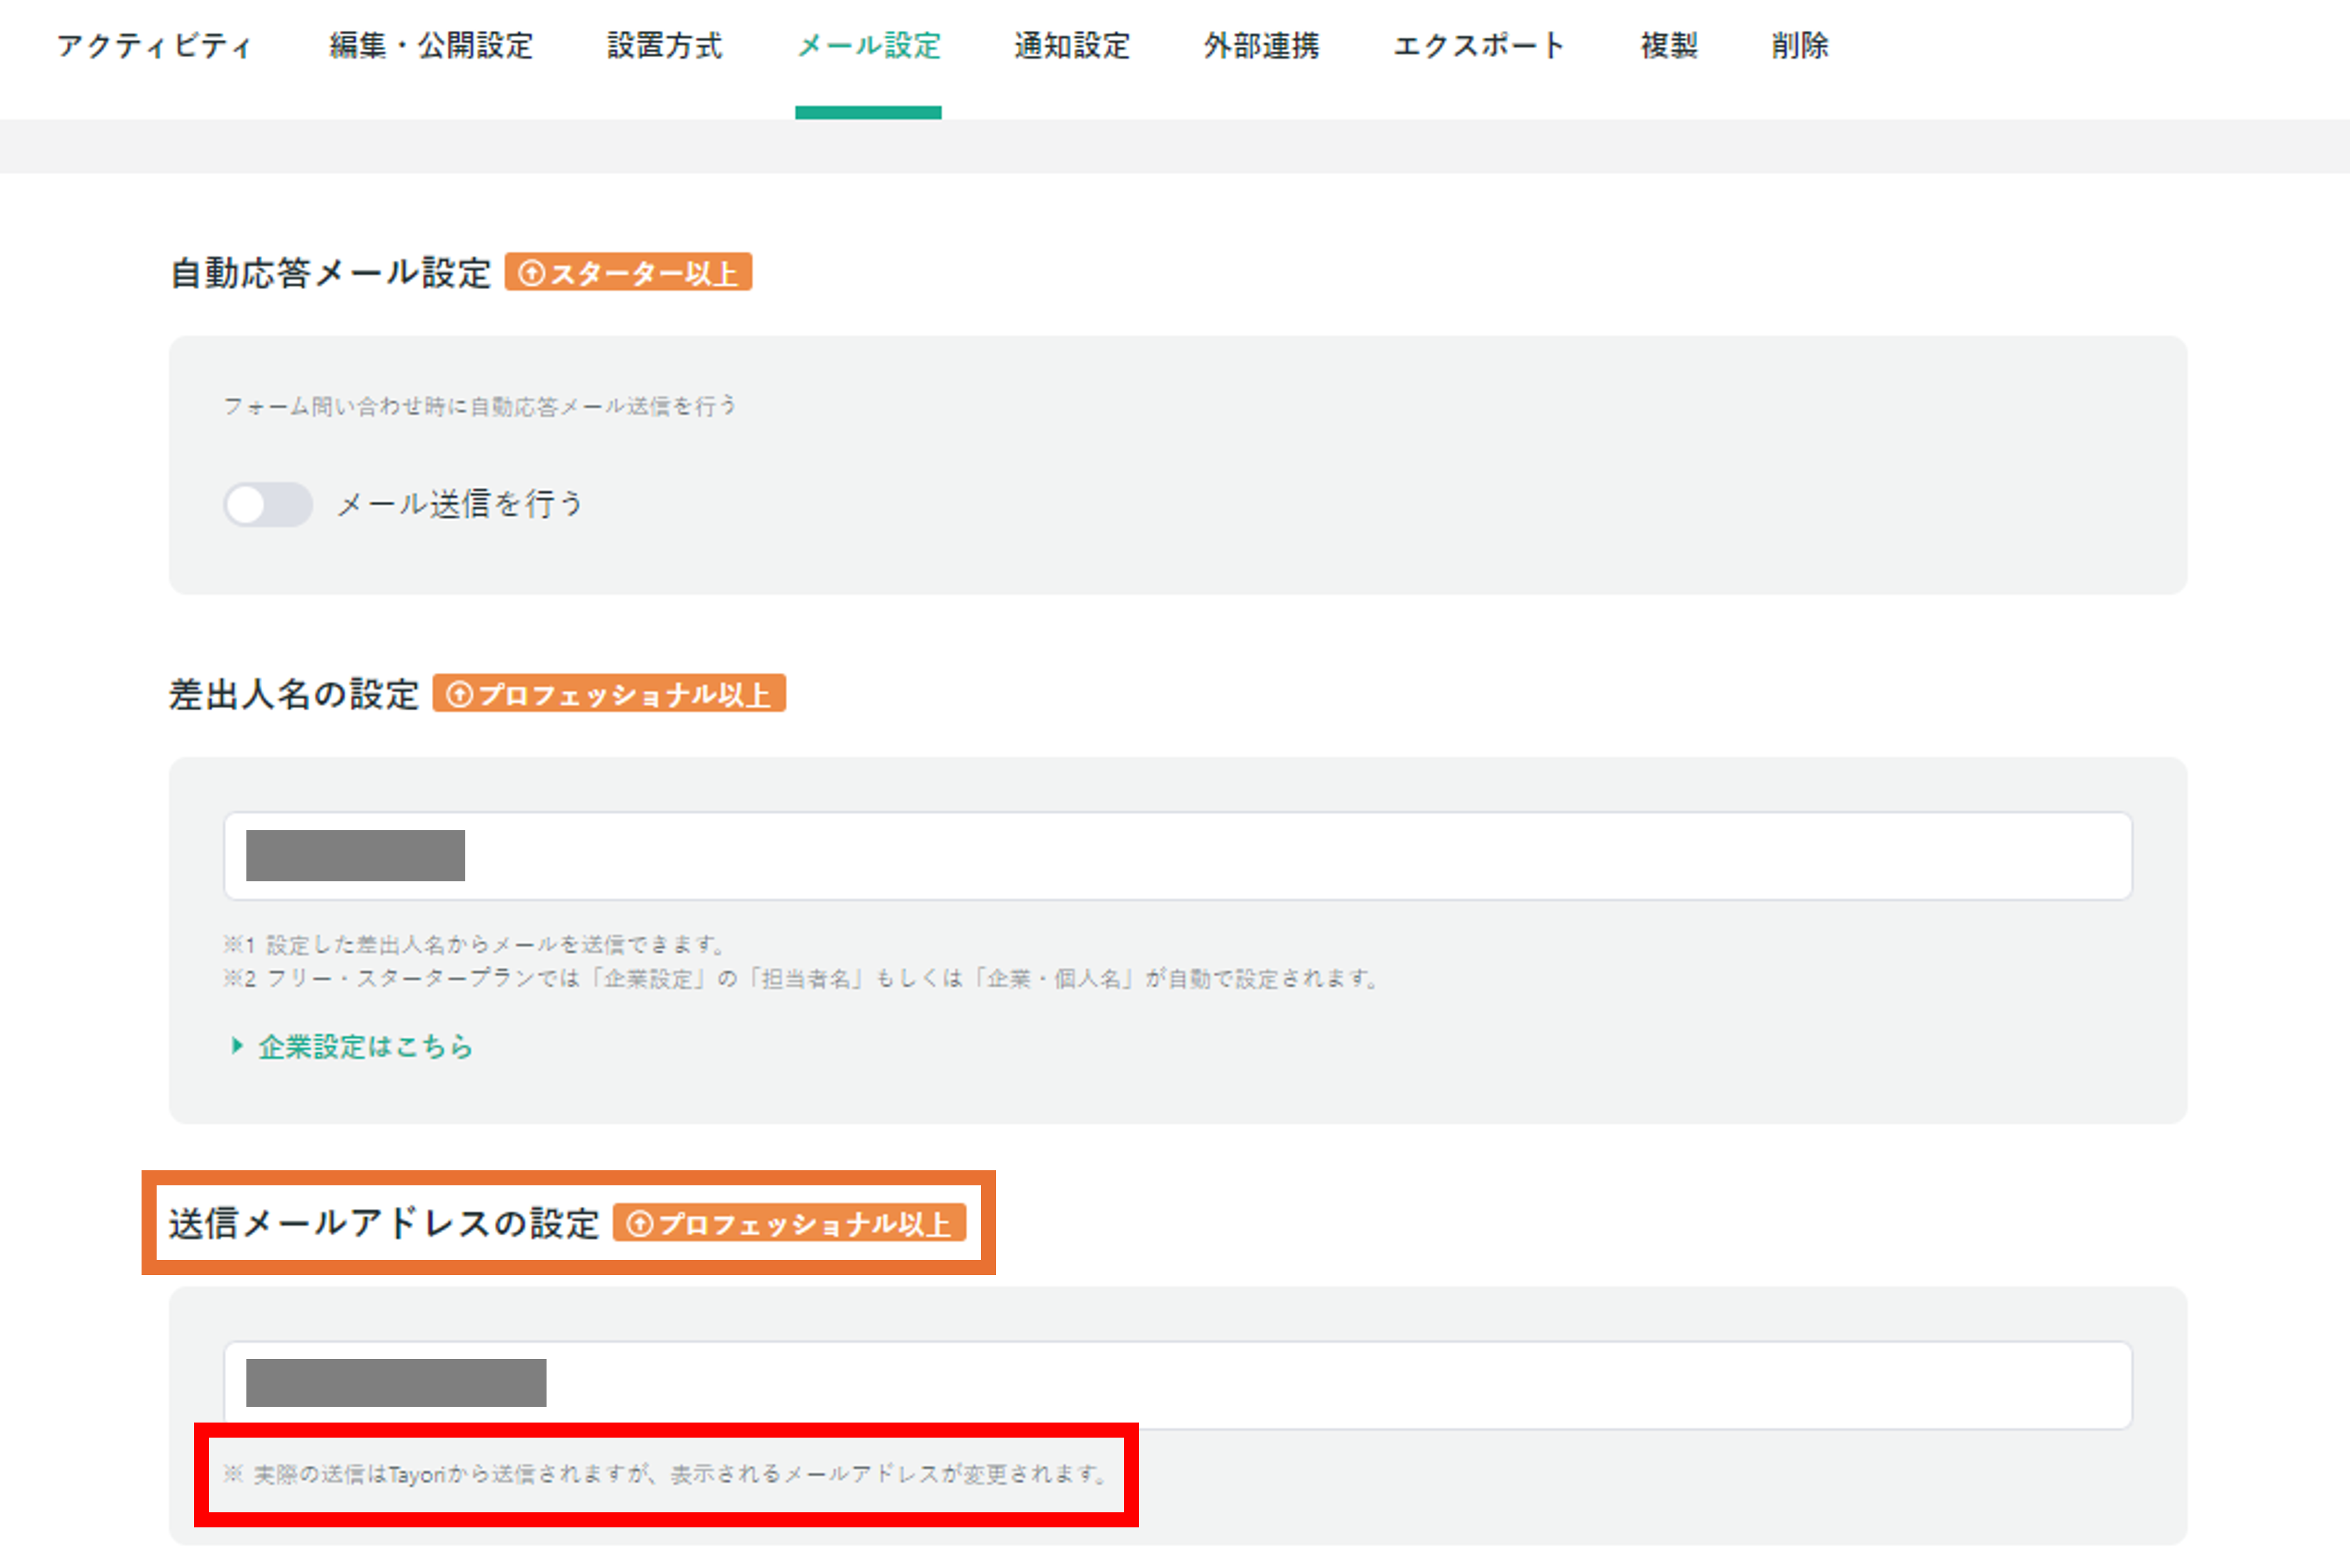Switch to エクスポート tab
This screenshot has width=2350, height=1568.
click(1478, 46)
